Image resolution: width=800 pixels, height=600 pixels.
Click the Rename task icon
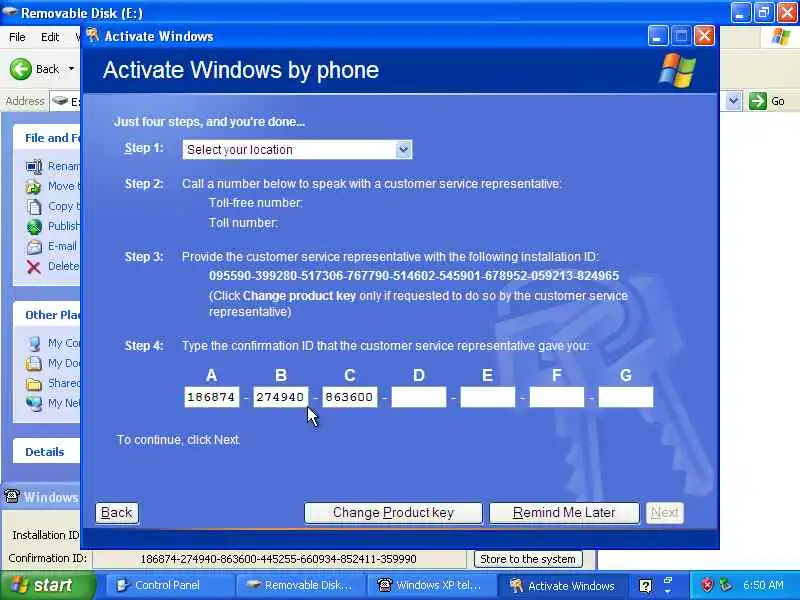34,167
